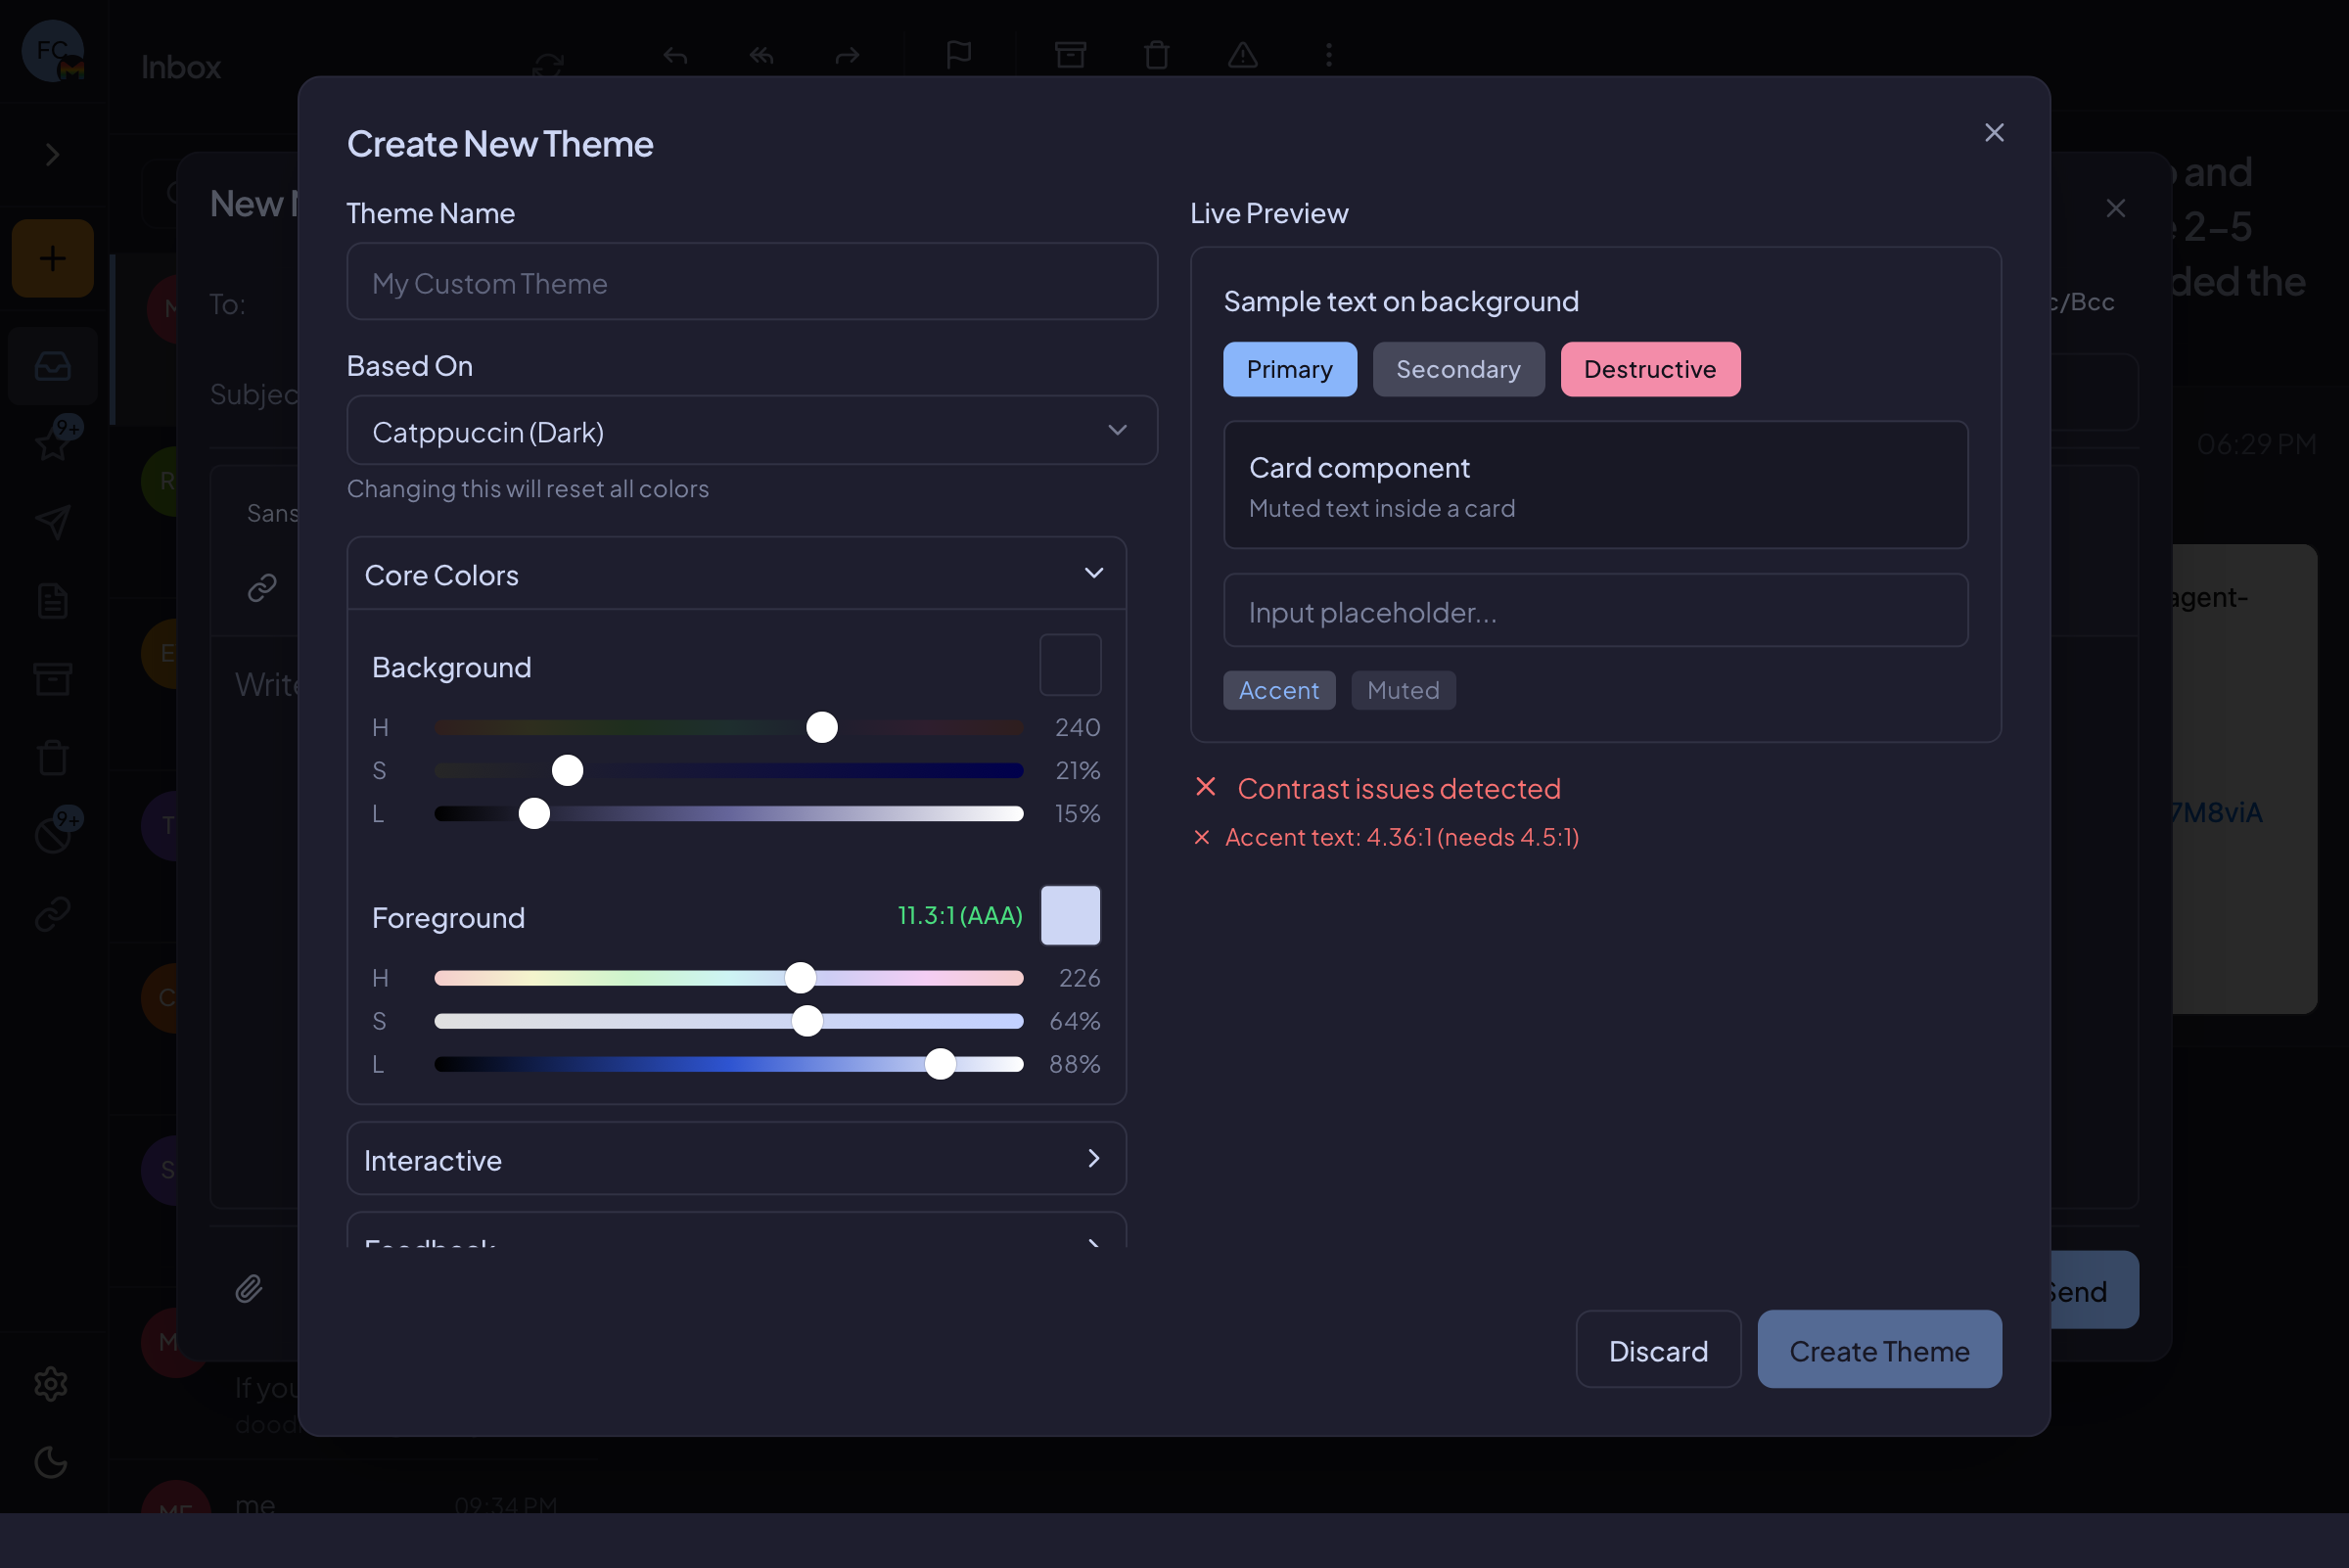Click the My Custom Theme name field
This screenshot has width=2349, height=1568.
pyautogui.click(x=752, y=282)
